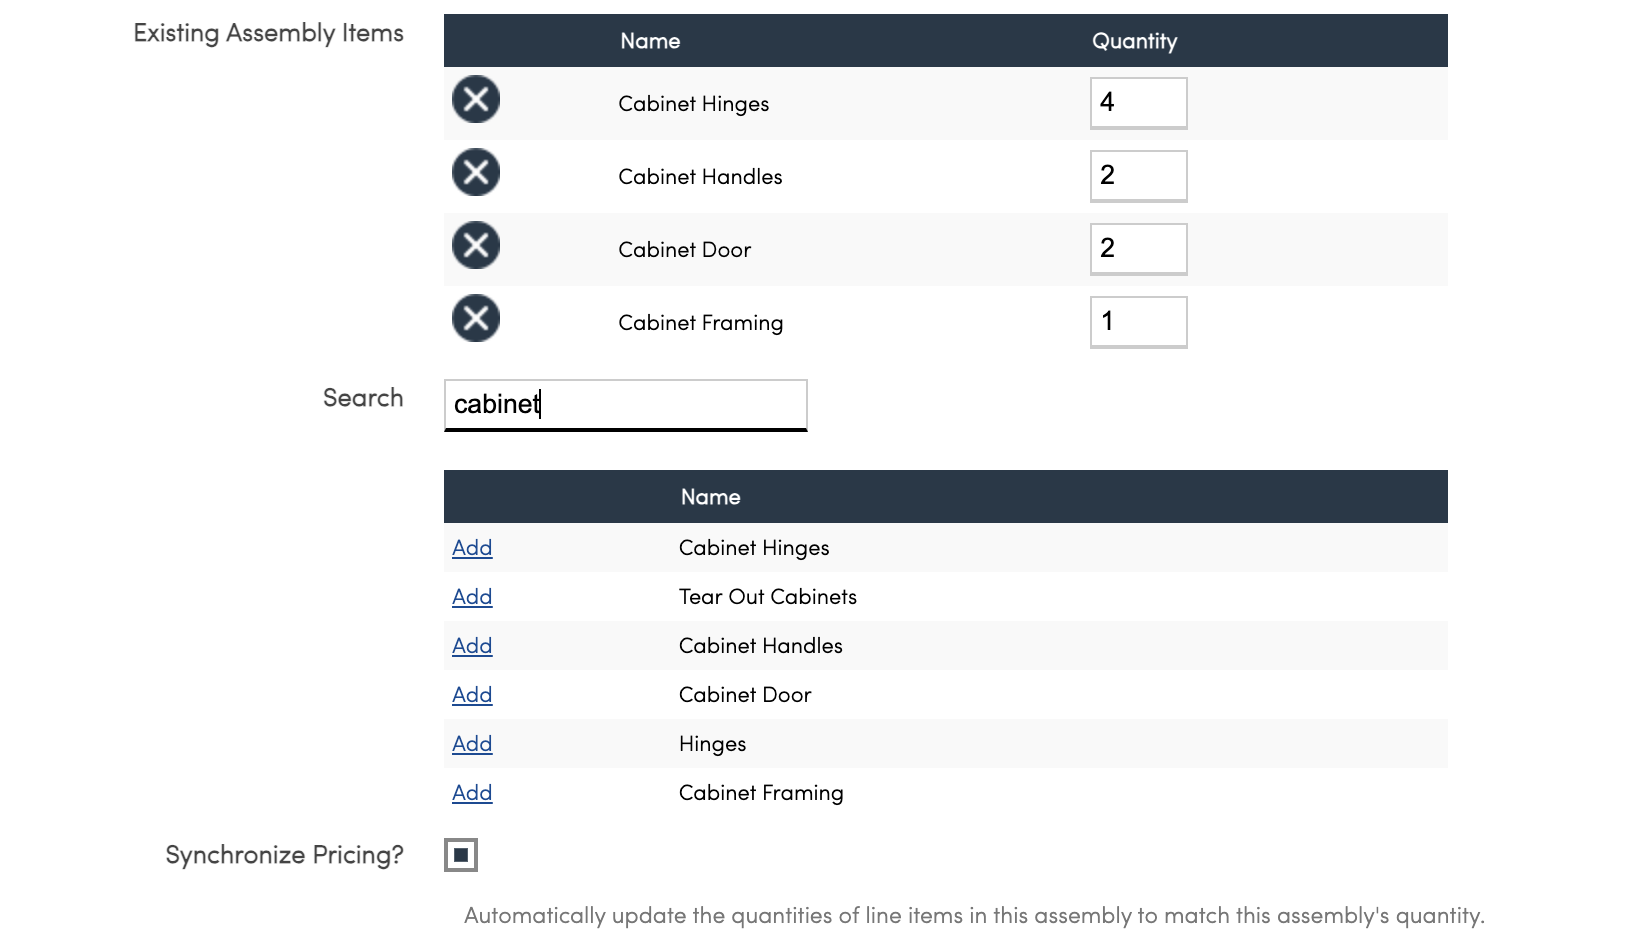Add Cabinet Framing from search results
The height and width of the screenshot is (944, 1634).
pyautogui.click(x=472, y=793)
